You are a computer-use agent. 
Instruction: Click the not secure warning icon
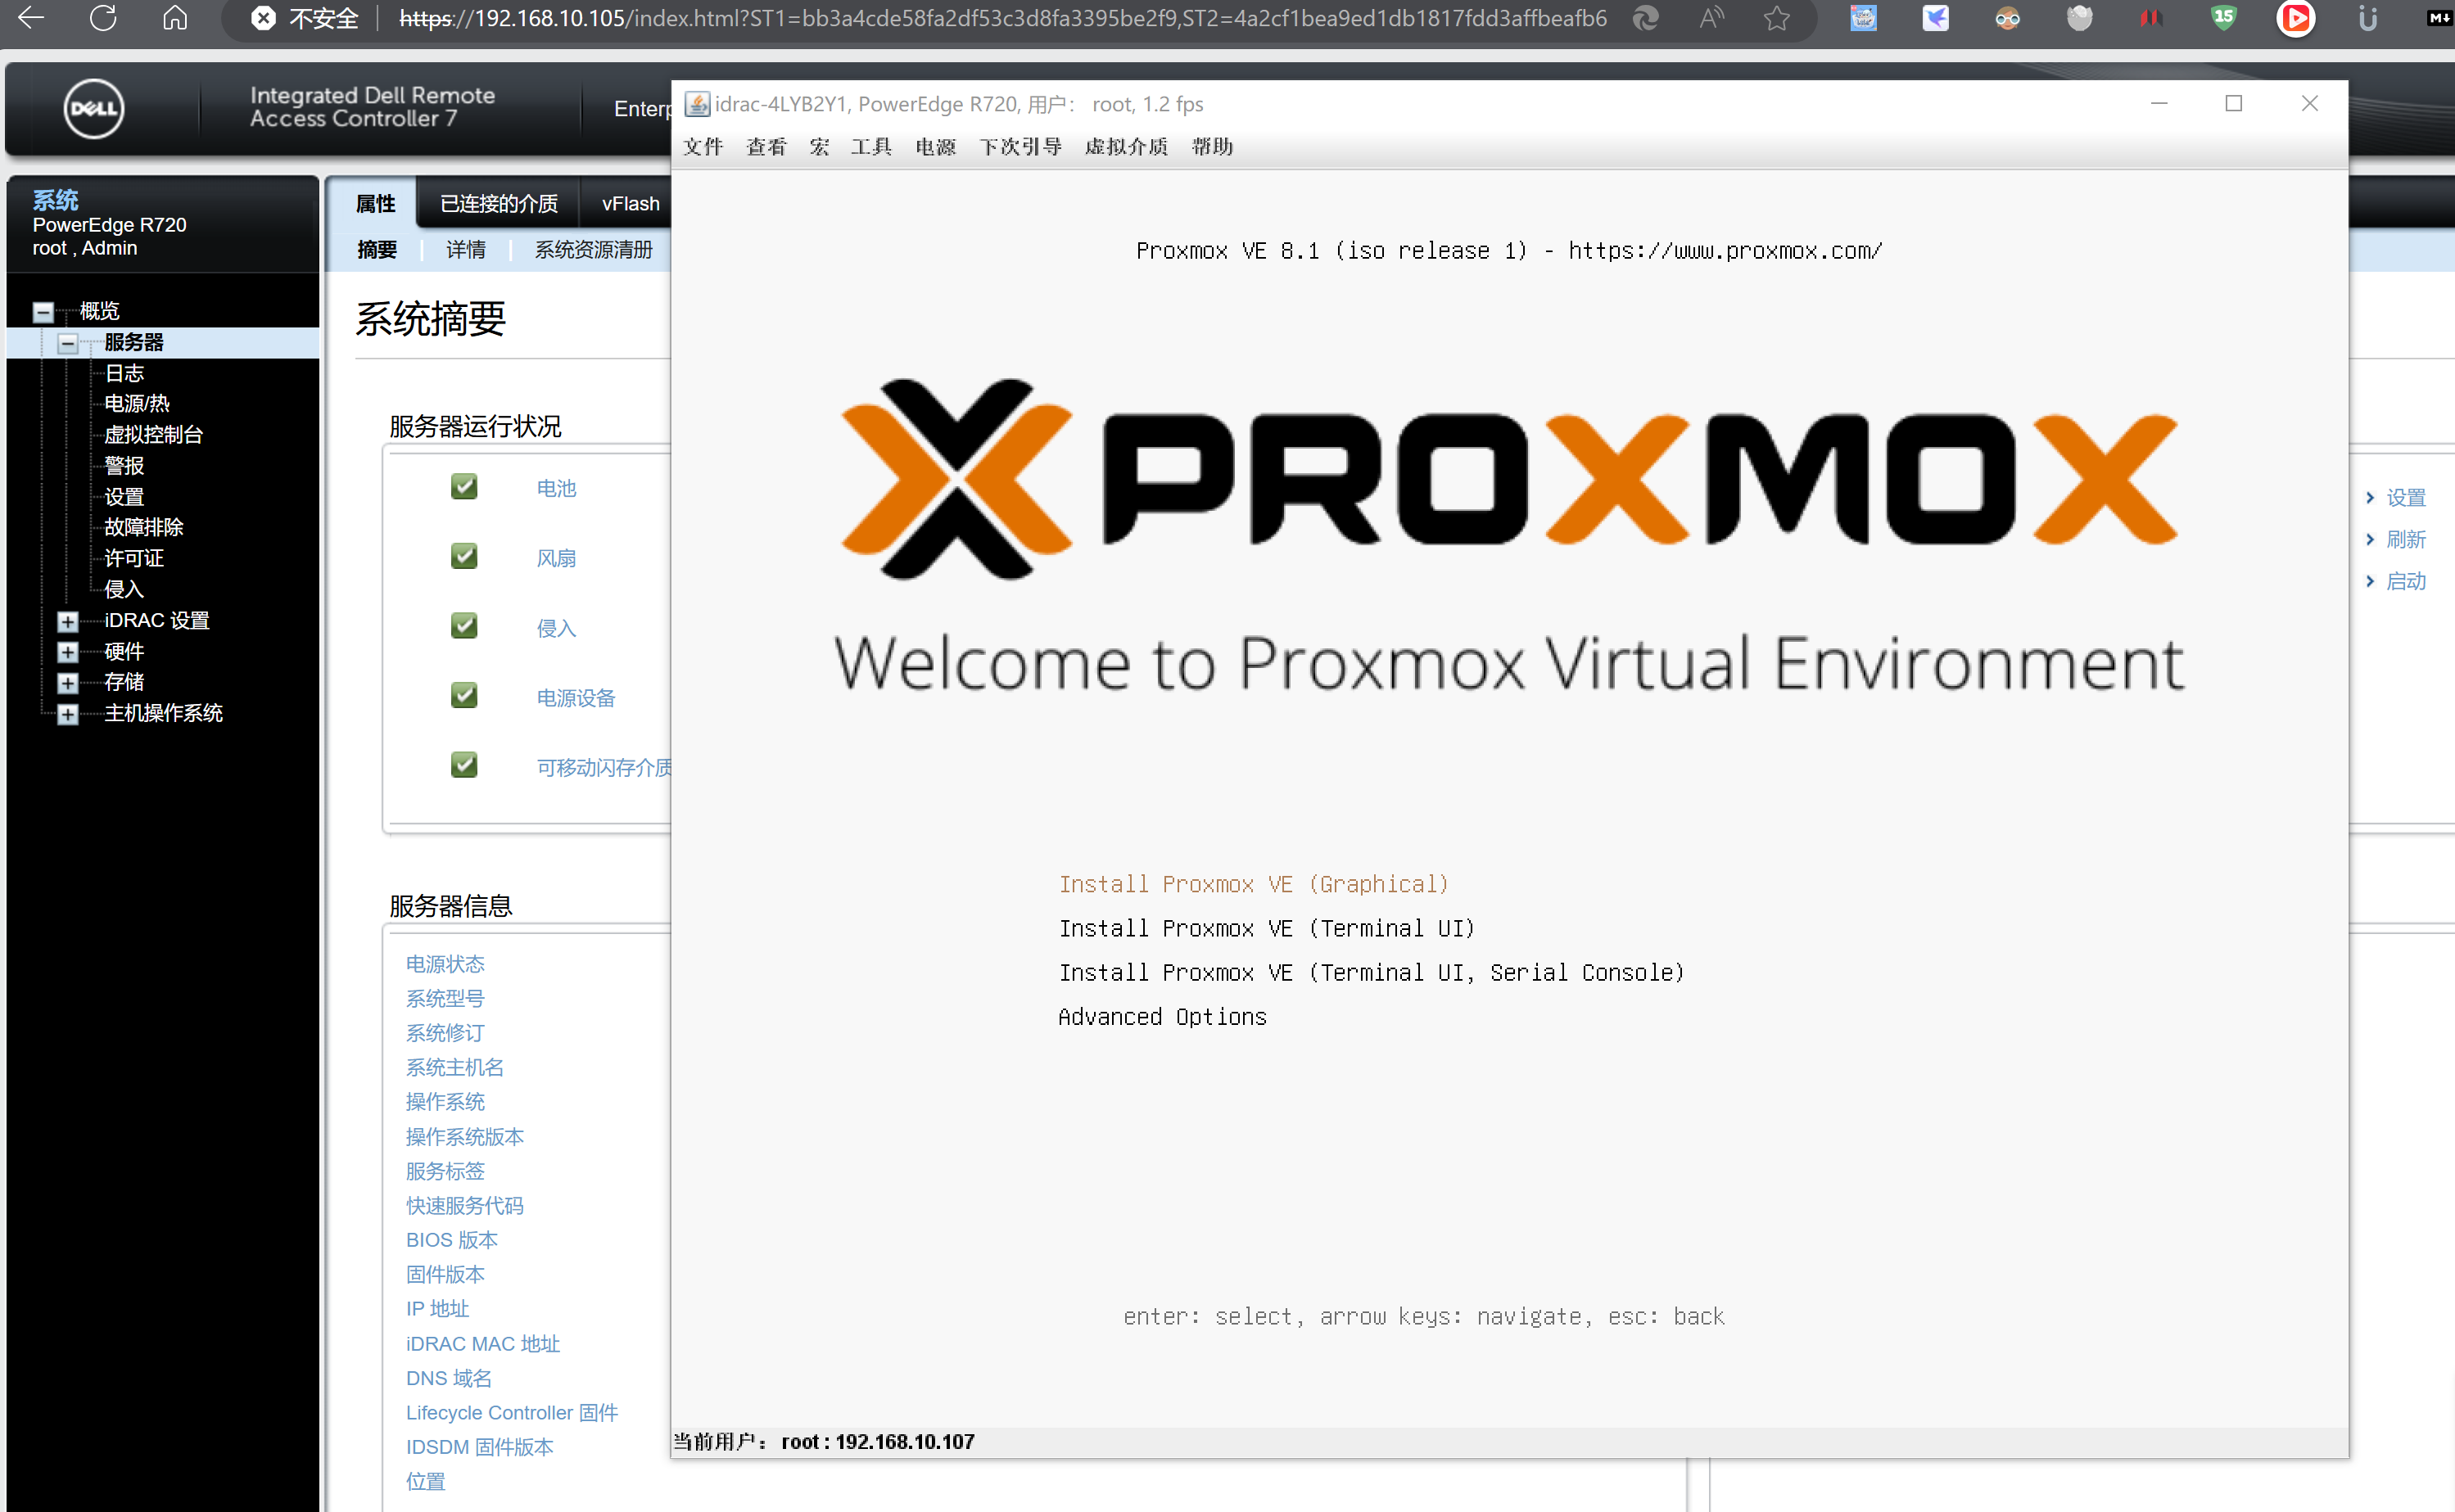[263, 18]
